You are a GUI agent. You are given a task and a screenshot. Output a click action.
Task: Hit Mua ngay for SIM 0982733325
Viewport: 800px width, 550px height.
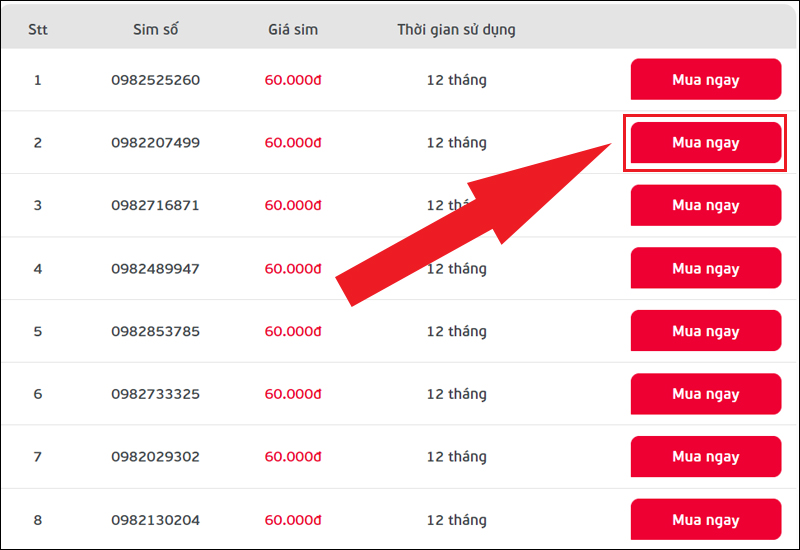705,394
